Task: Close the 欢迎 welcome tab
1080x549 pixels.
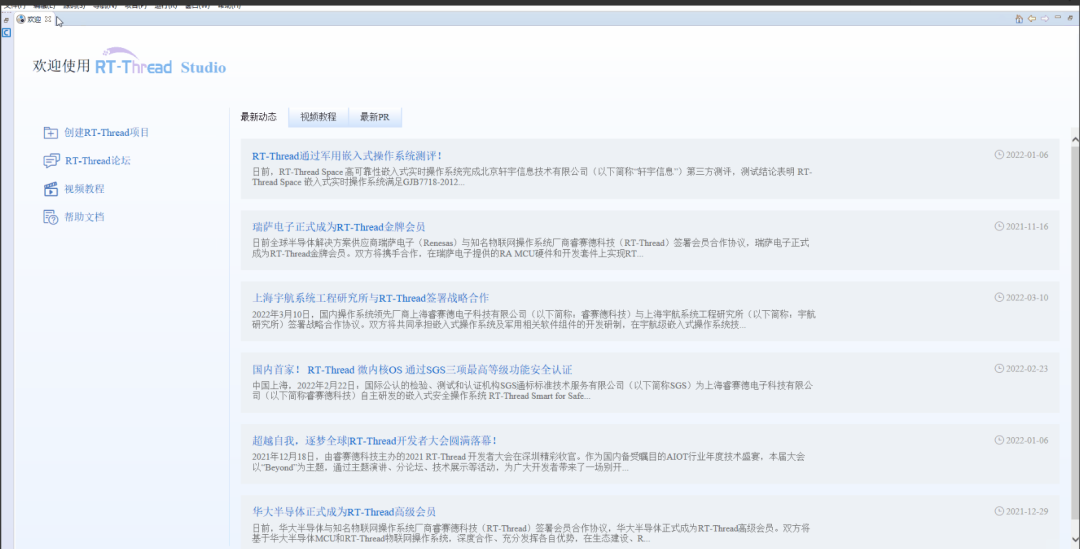Action: 48,19
